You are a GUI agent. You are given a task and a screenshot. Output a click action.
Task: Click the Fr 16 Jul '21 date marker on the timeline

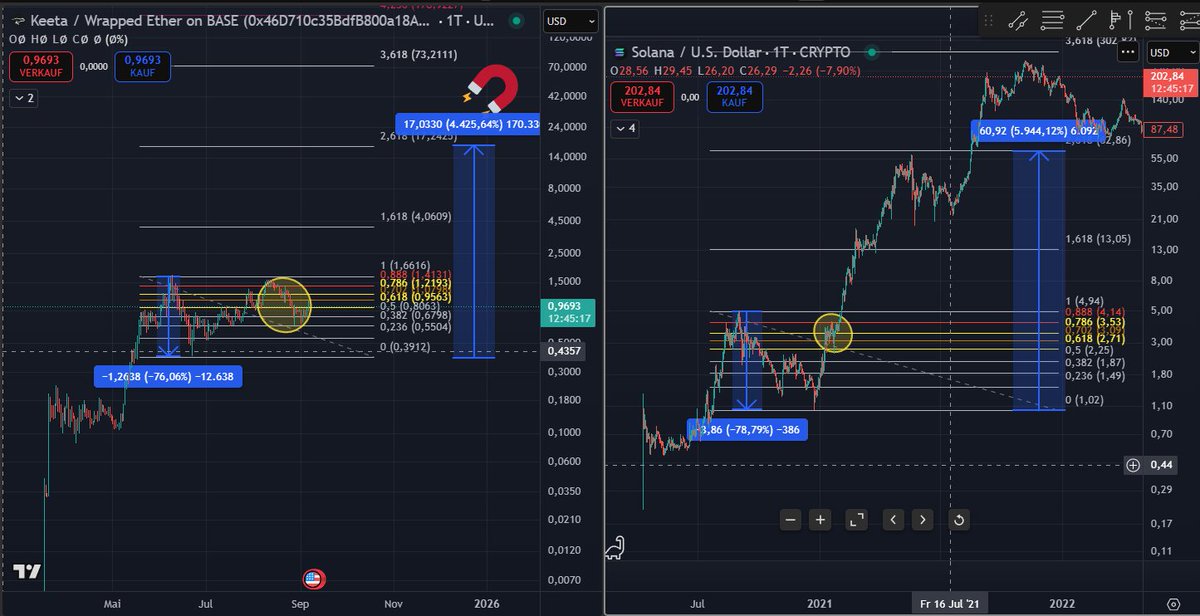coord(950,603)
